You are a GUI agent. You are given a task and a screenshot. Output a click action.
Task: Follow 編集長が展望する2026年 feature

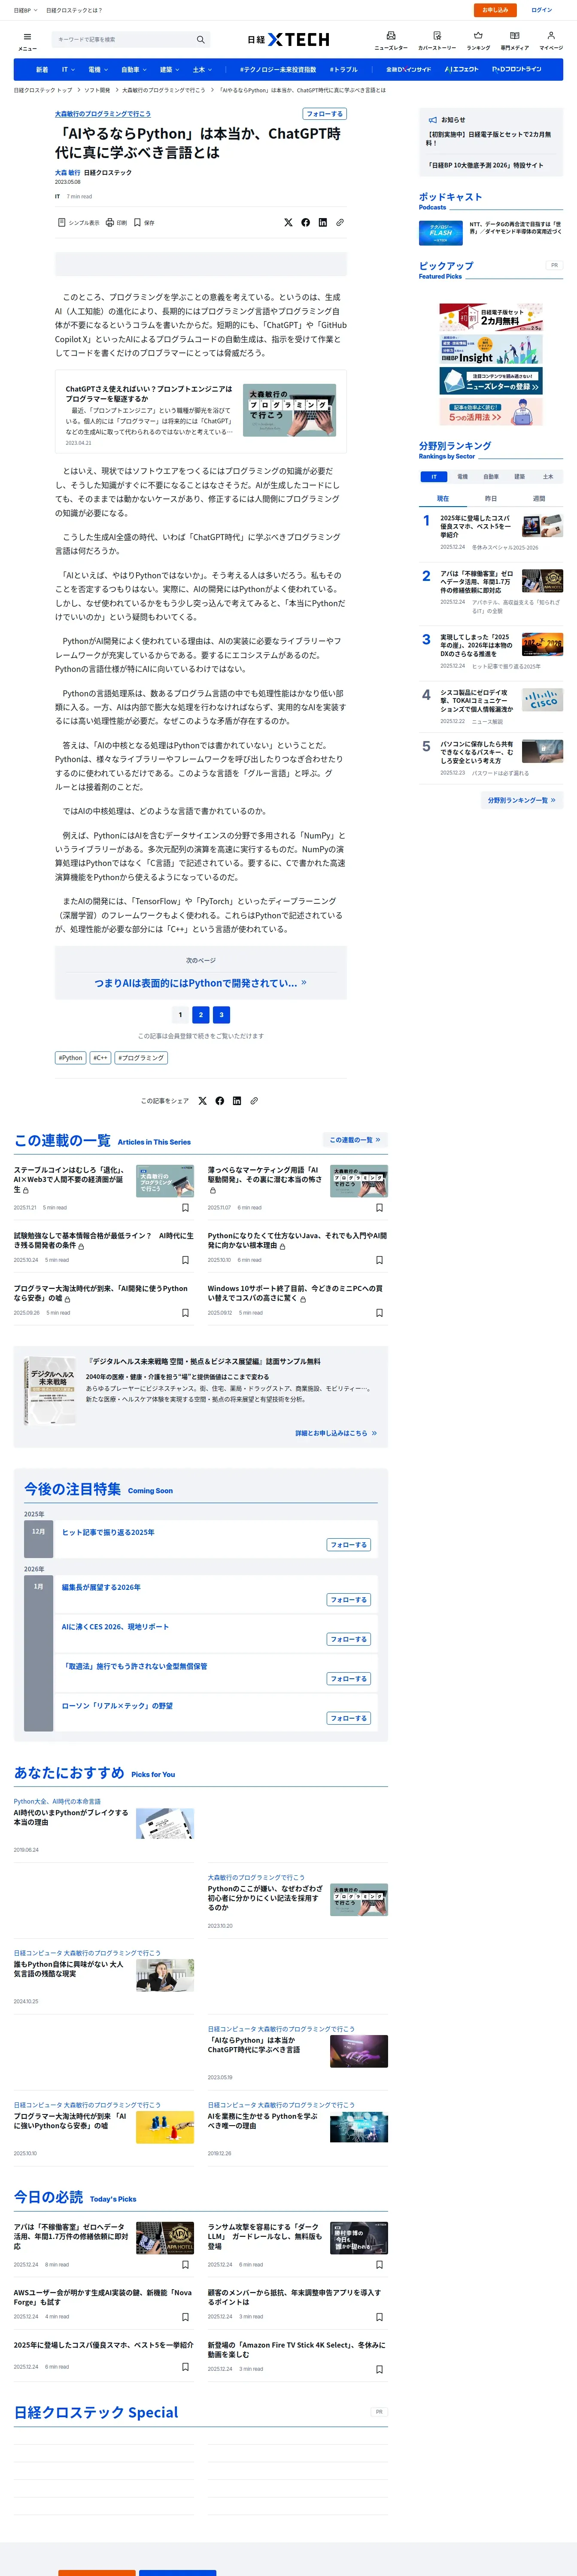click(x=349, y=1600)
